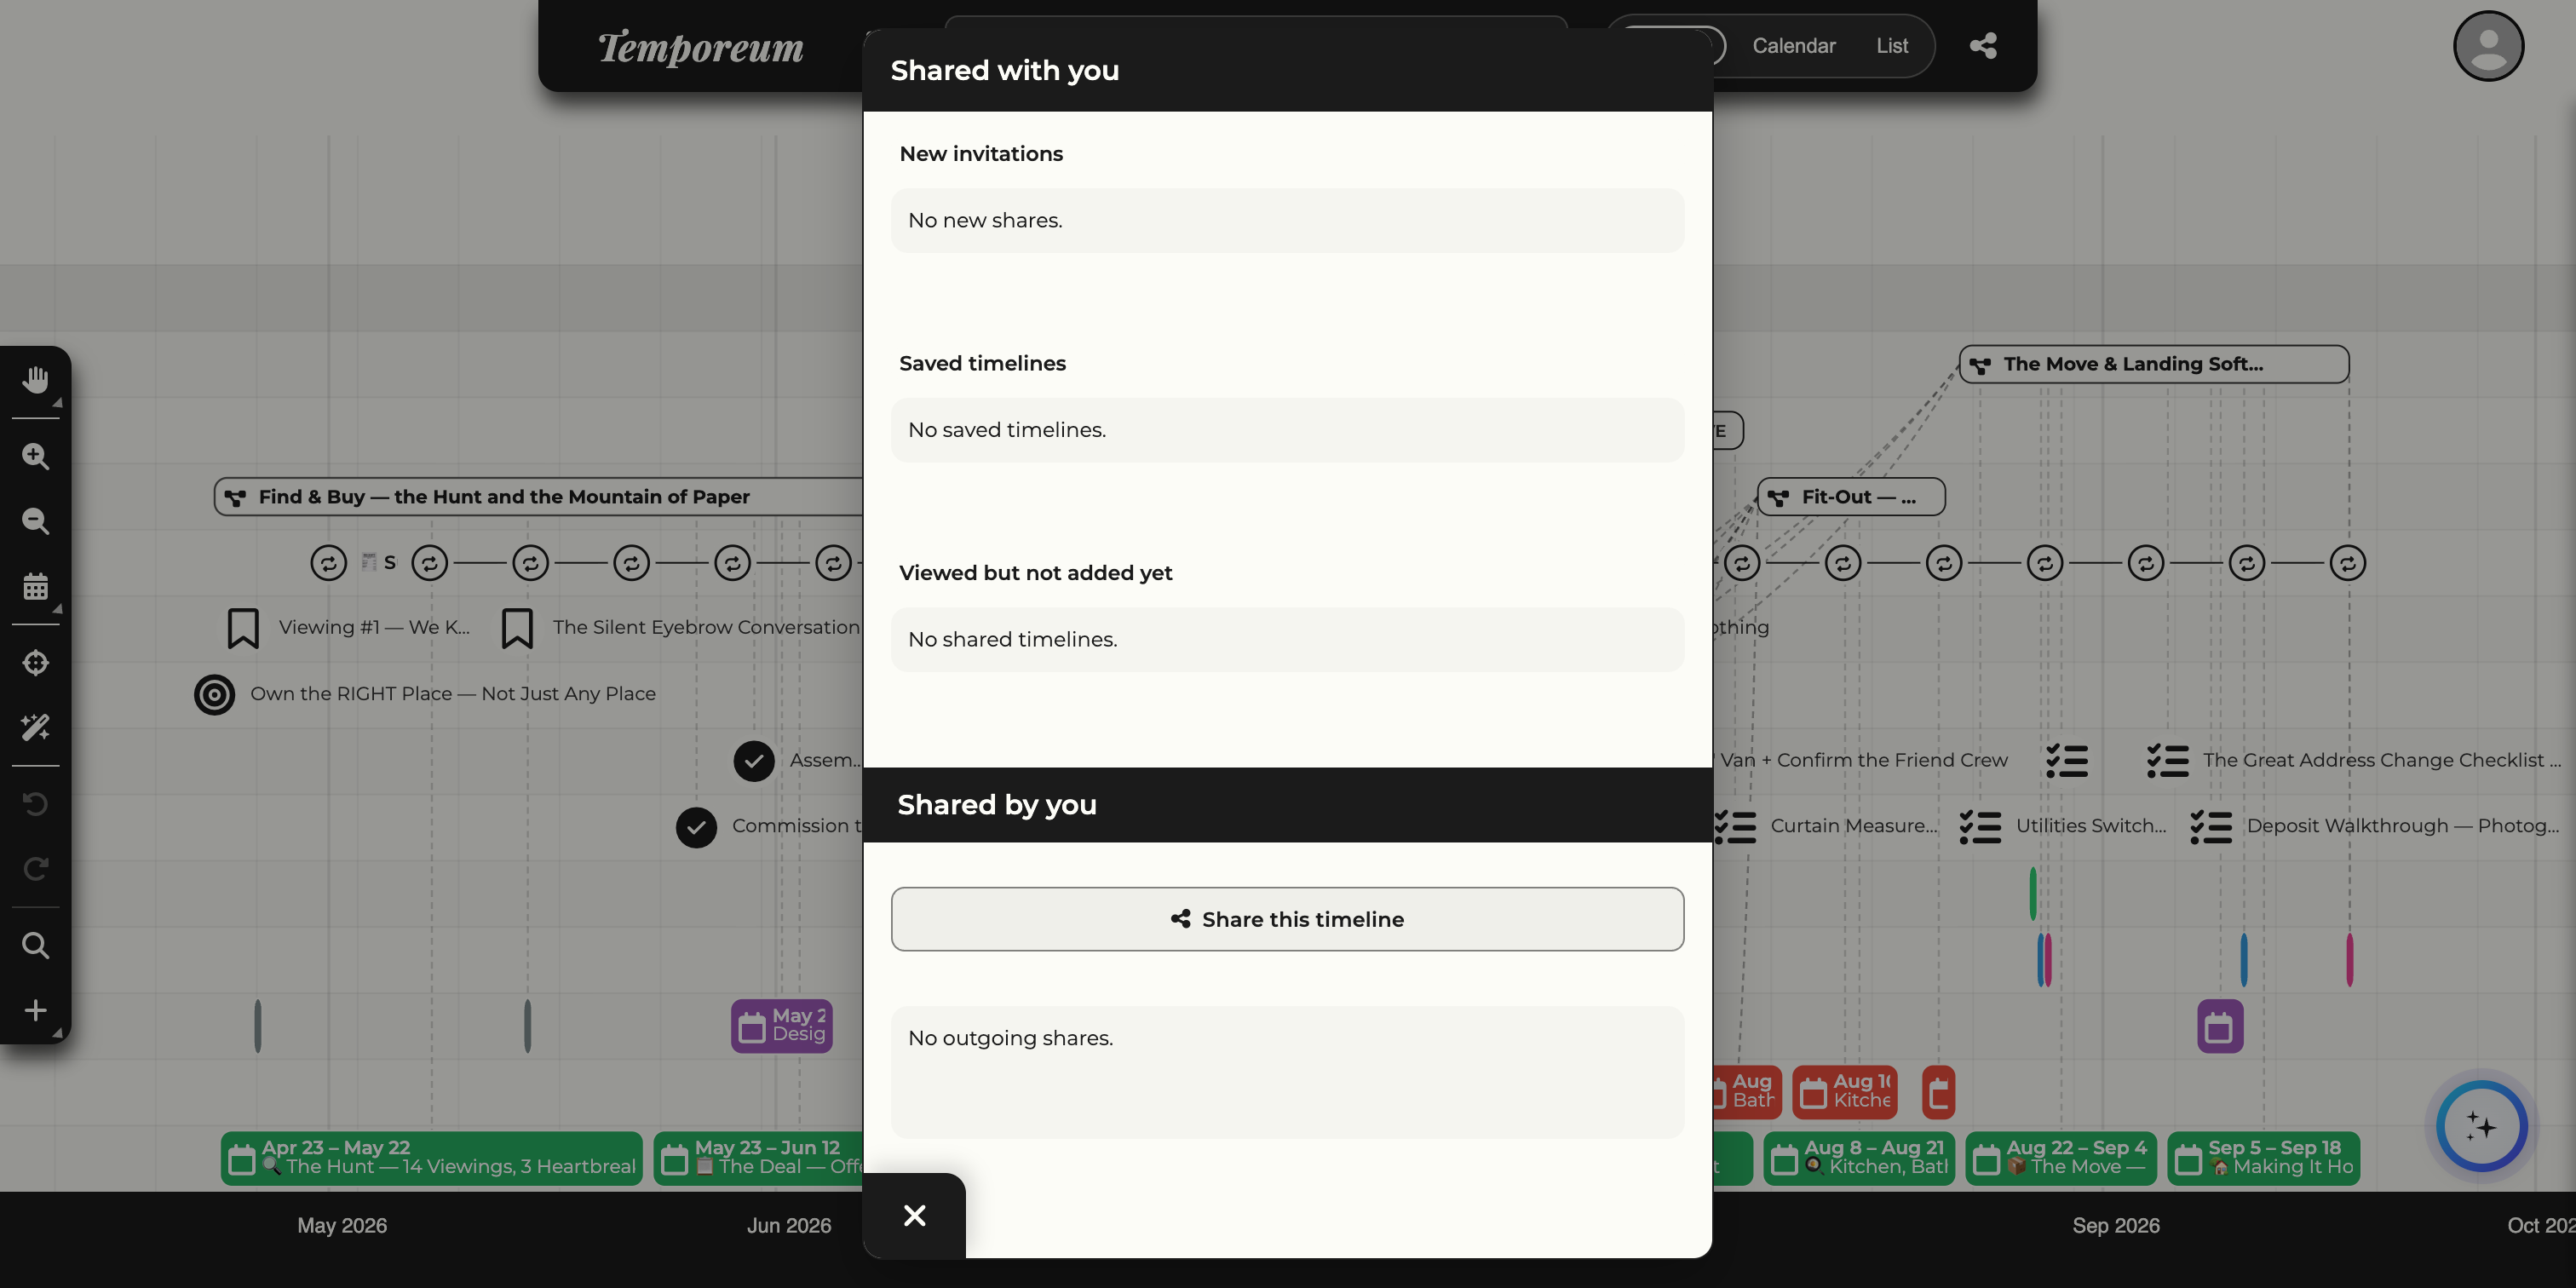Click the undo arrow in sidebar
2576x1288 pixels.
point(36,803)
